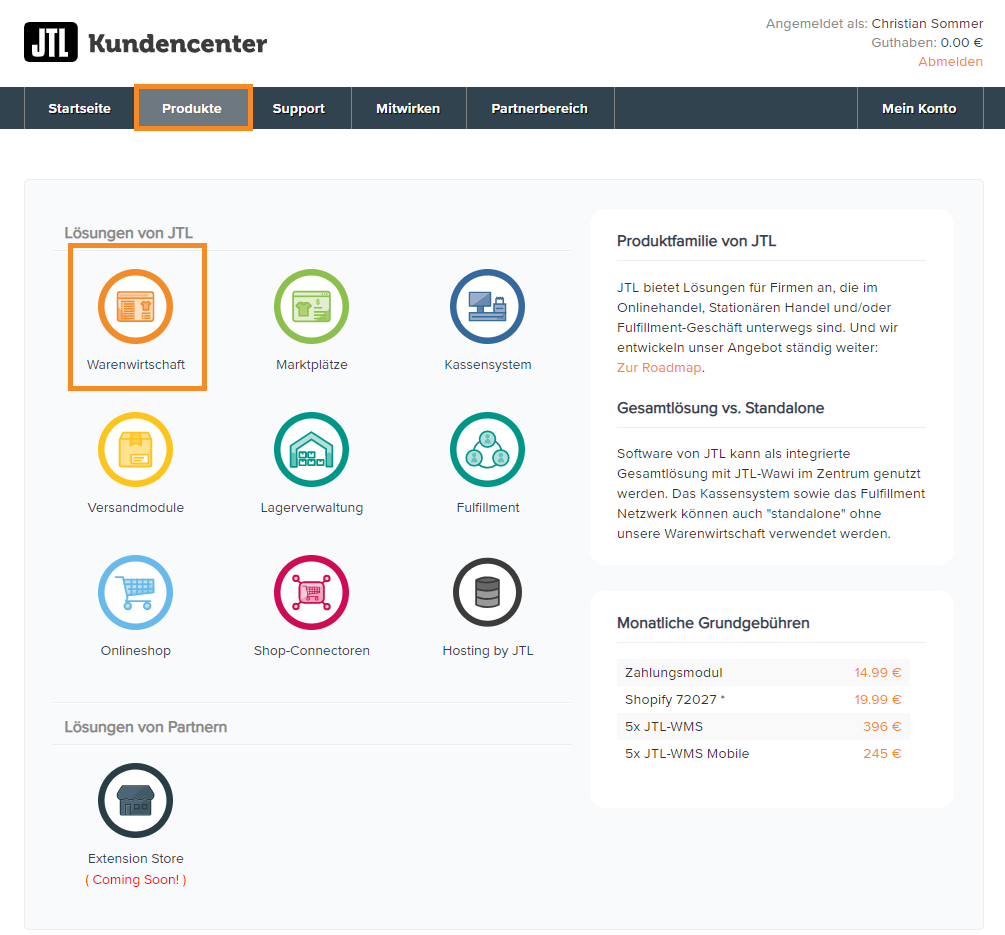Switch to the Support tab

299,108
